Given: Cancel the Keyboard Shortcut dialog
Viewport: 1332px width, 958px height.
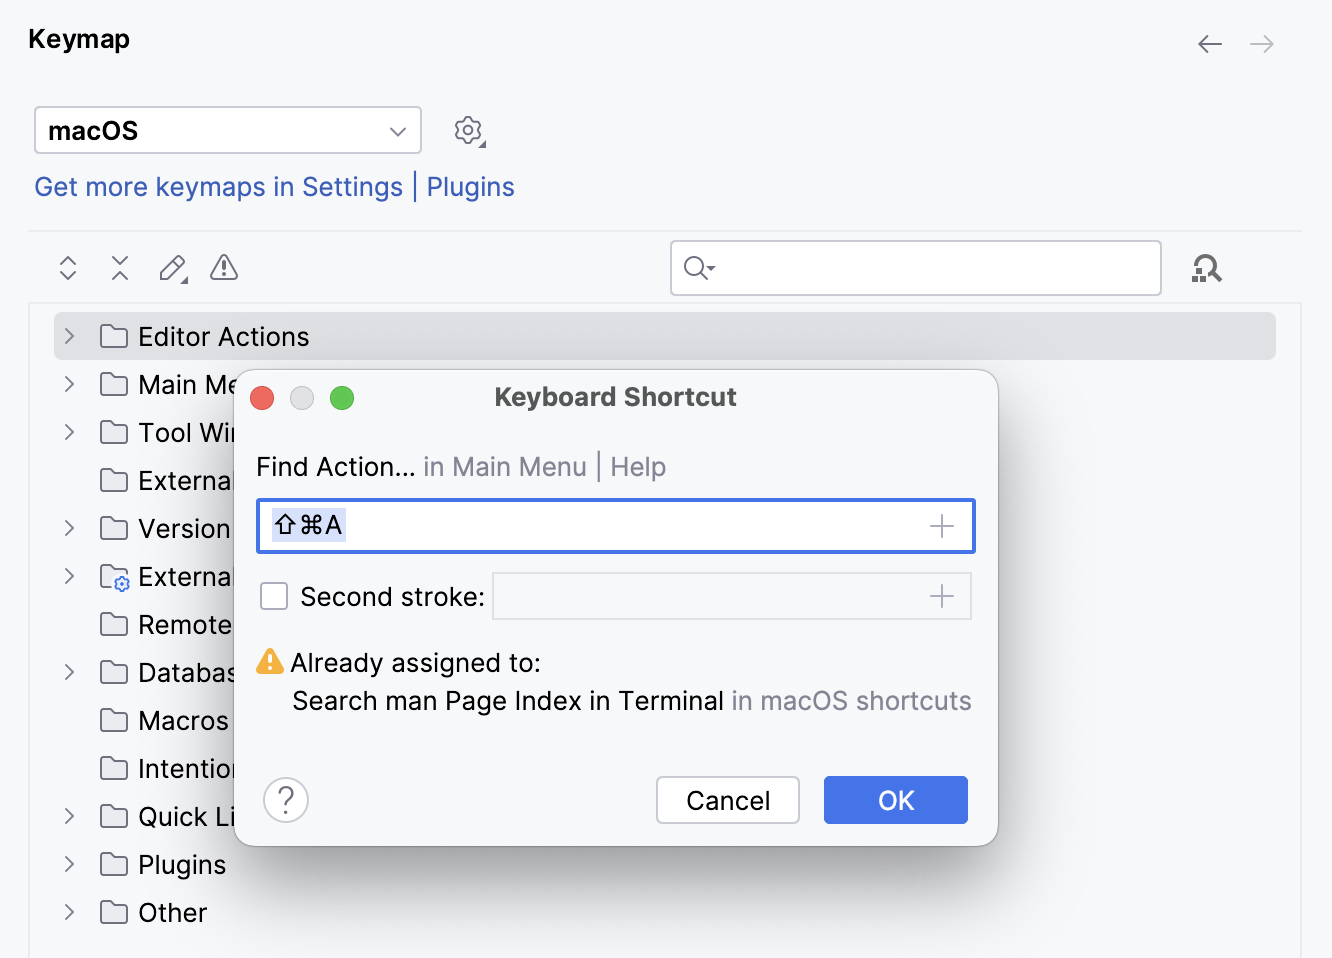Looking at the screenshot, I should click(727, 800).
